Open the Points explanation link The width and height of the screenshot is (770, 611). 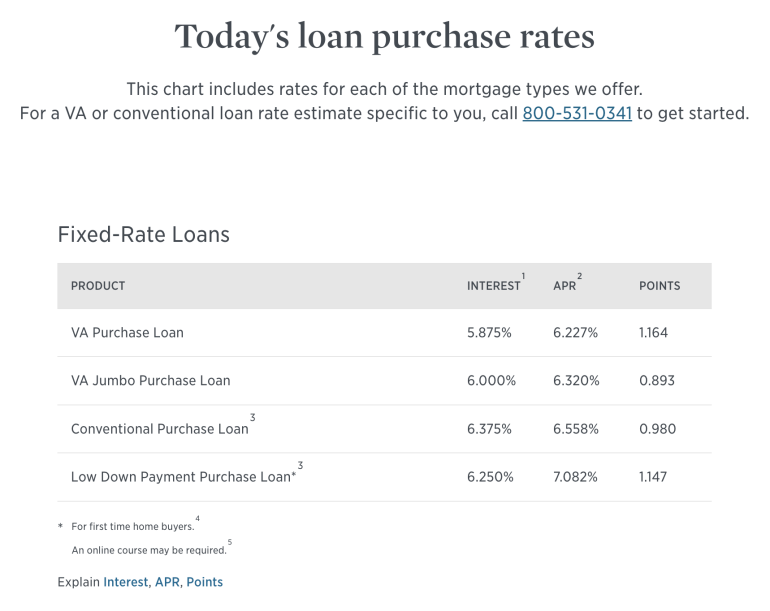[204, 582]
